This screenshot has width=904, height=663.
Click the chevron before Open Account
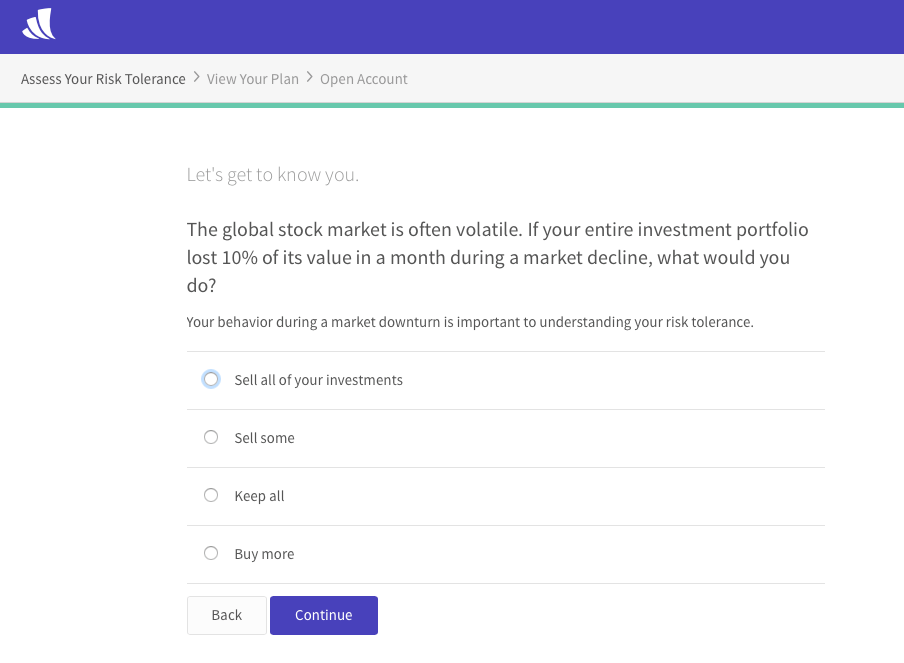point(310,78)
